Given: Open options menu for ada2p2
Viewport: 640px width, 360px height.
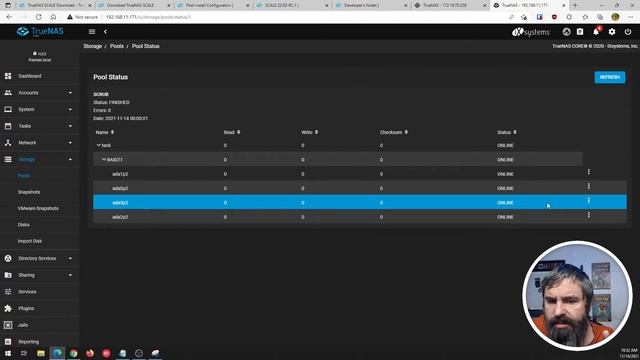Looking at the screenshot, I should tap(589, 215).
